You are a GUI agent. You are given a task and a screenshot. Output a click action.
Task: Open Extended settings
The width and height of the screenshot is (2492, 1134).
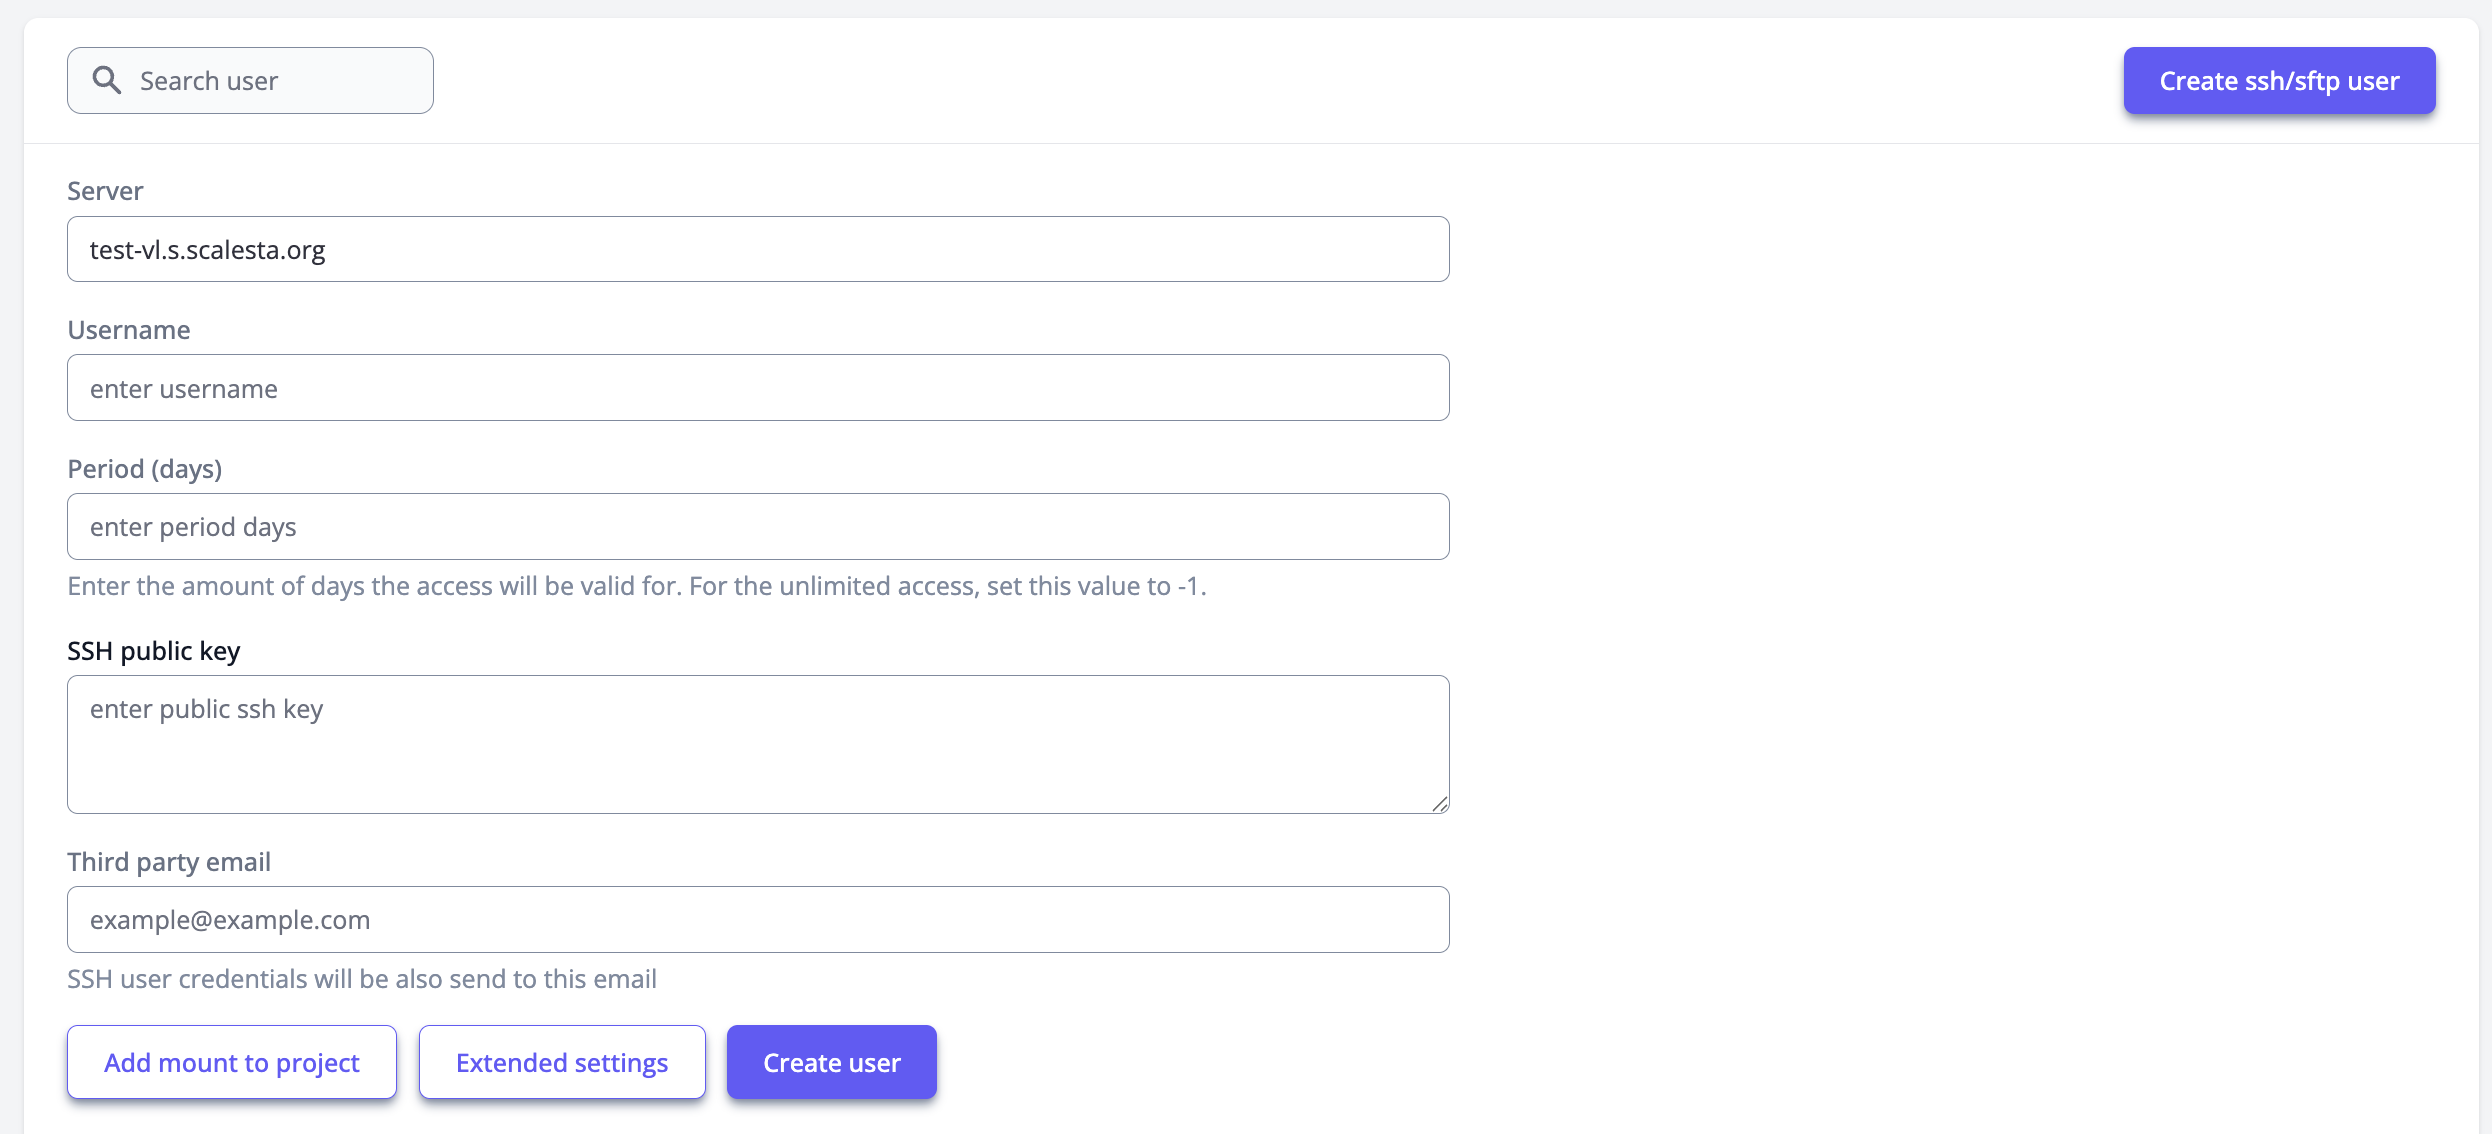pyautogui.click(x=562, y=1062)
